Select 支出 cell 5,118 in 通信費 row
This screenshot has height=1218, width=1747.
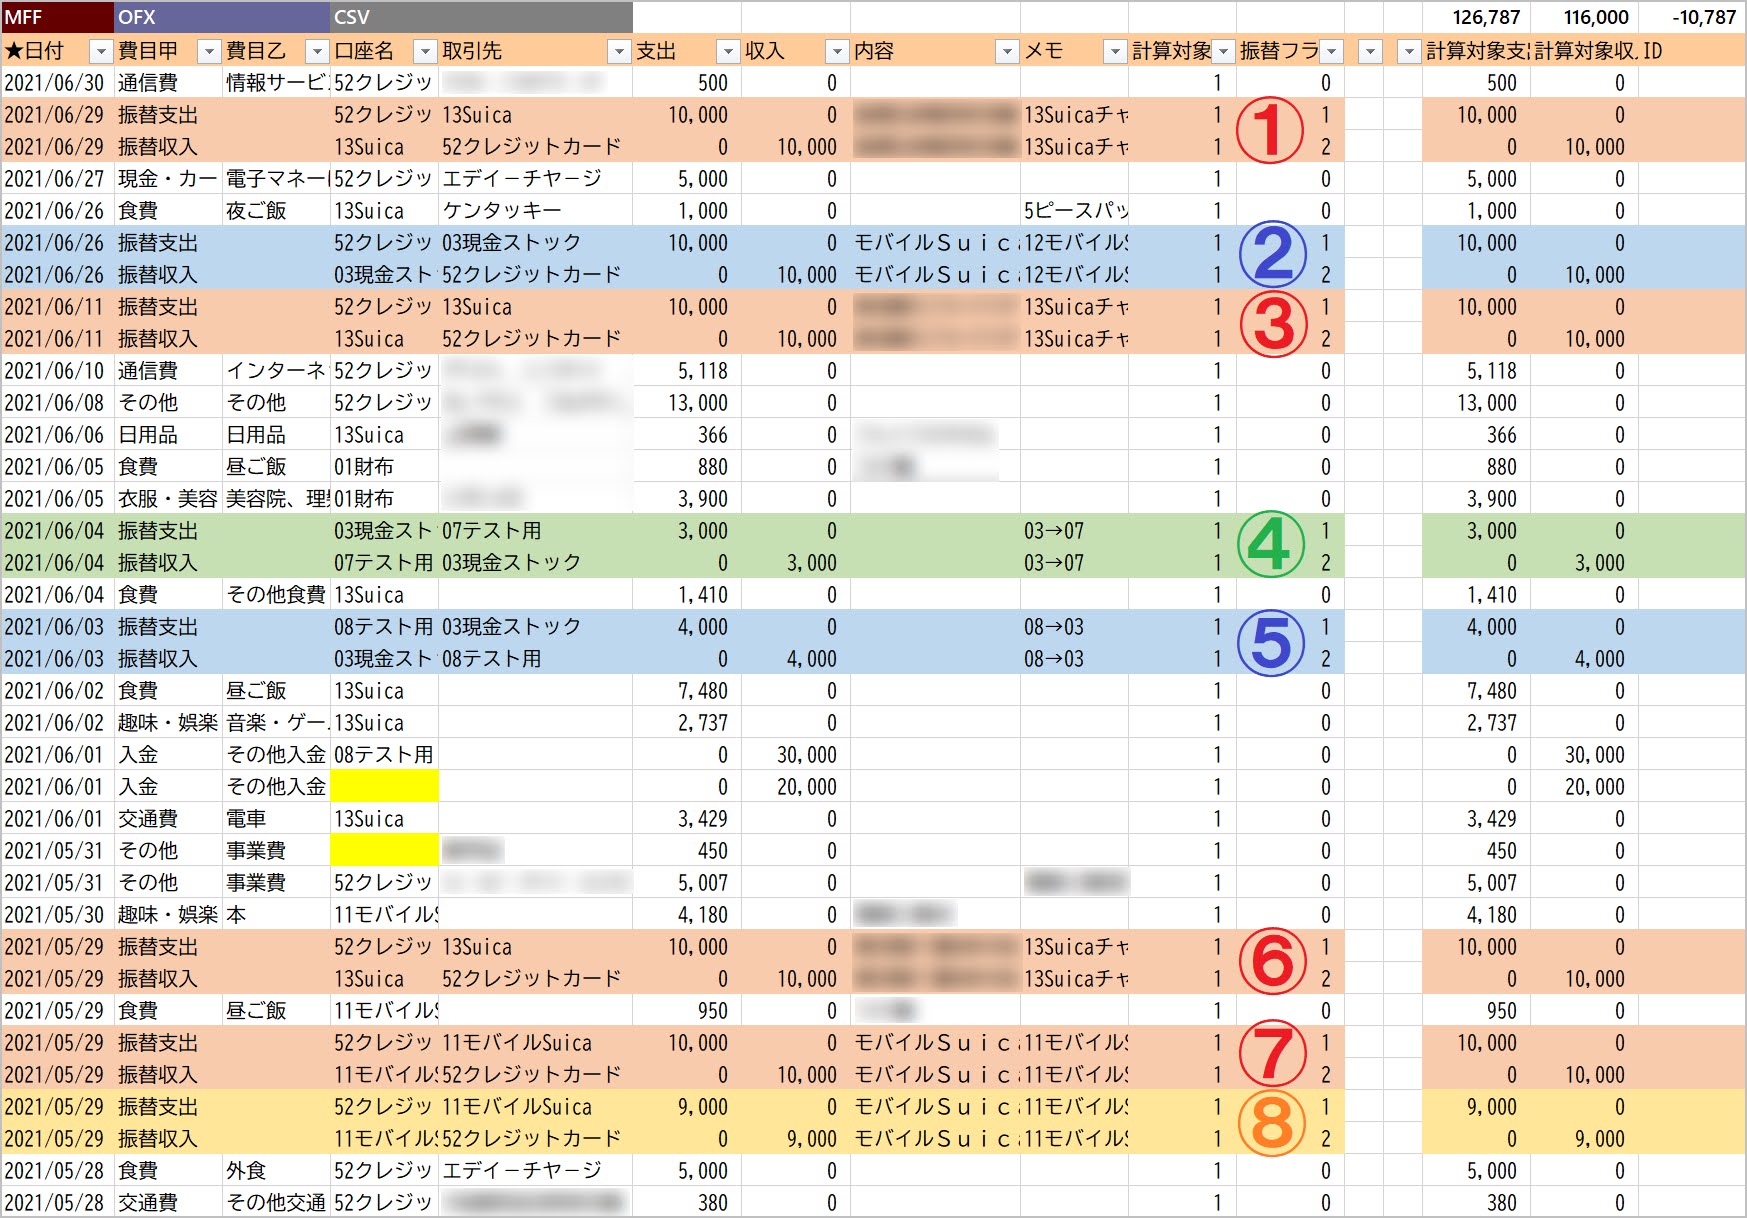click(686, 371)
